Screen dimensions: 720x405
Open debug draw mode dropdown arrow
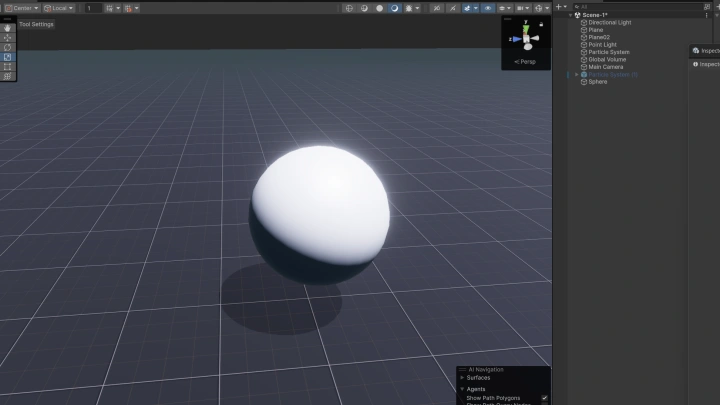[417, 8]
